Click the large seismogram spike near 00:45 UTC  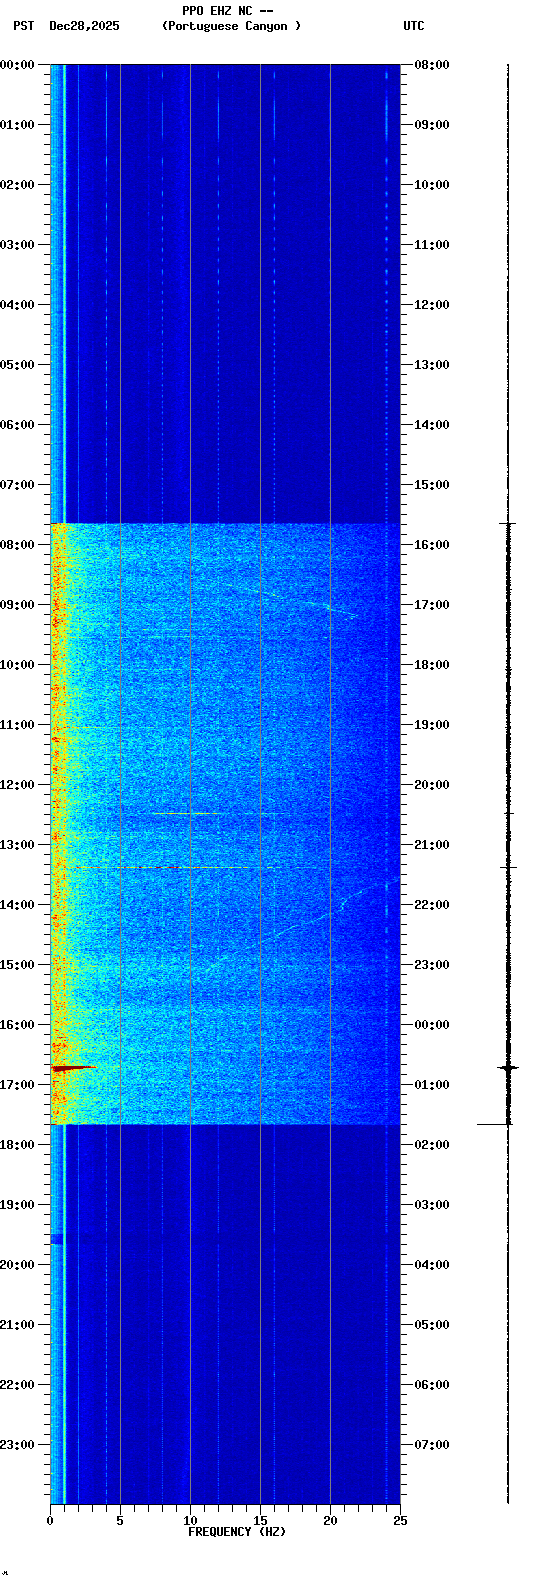[x=508, y=1068]
